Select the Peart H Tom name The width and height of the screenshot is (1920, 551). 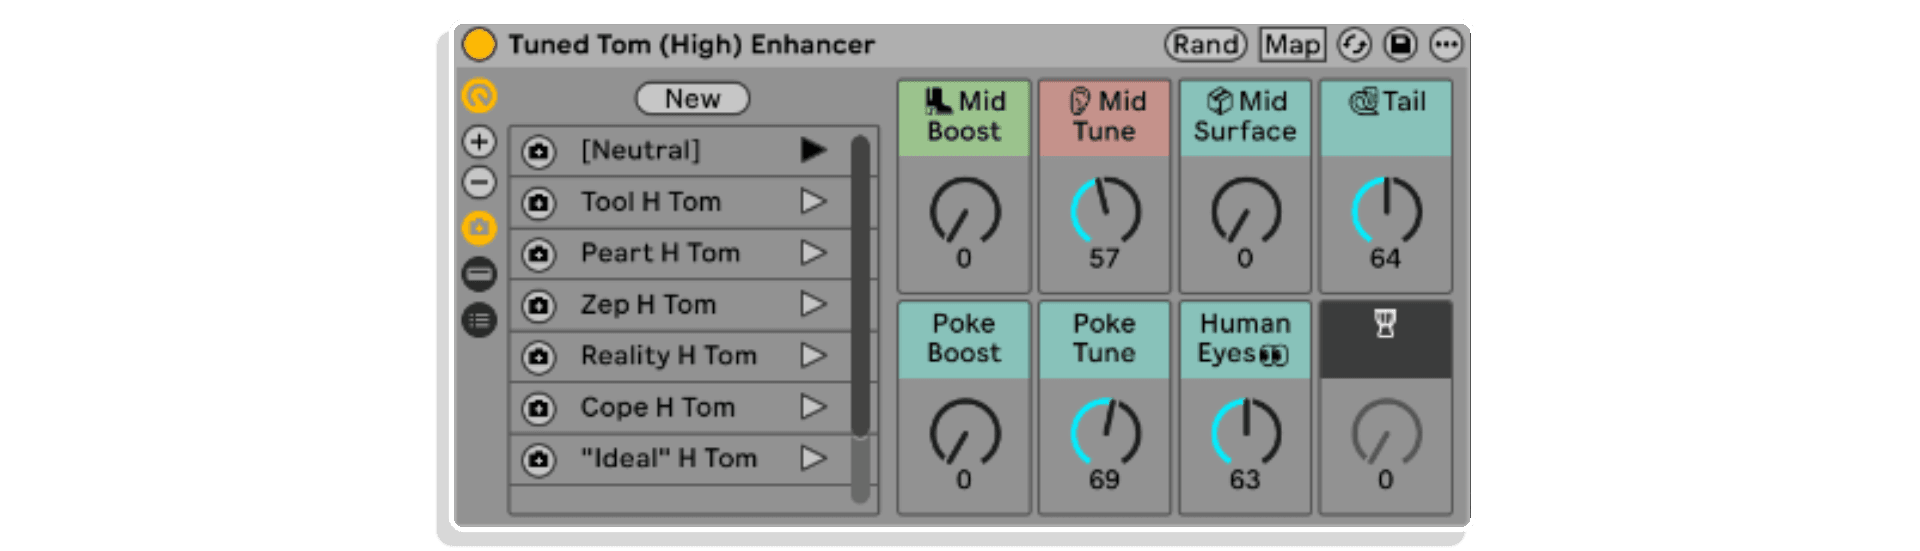tap(661, 253)
